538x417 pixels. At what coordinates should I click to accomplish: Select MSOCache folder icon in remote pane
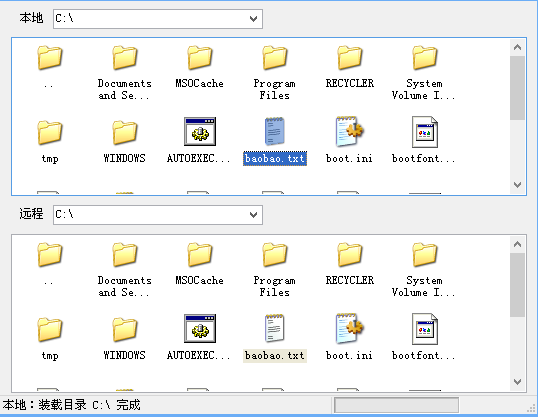coord(200,255)
